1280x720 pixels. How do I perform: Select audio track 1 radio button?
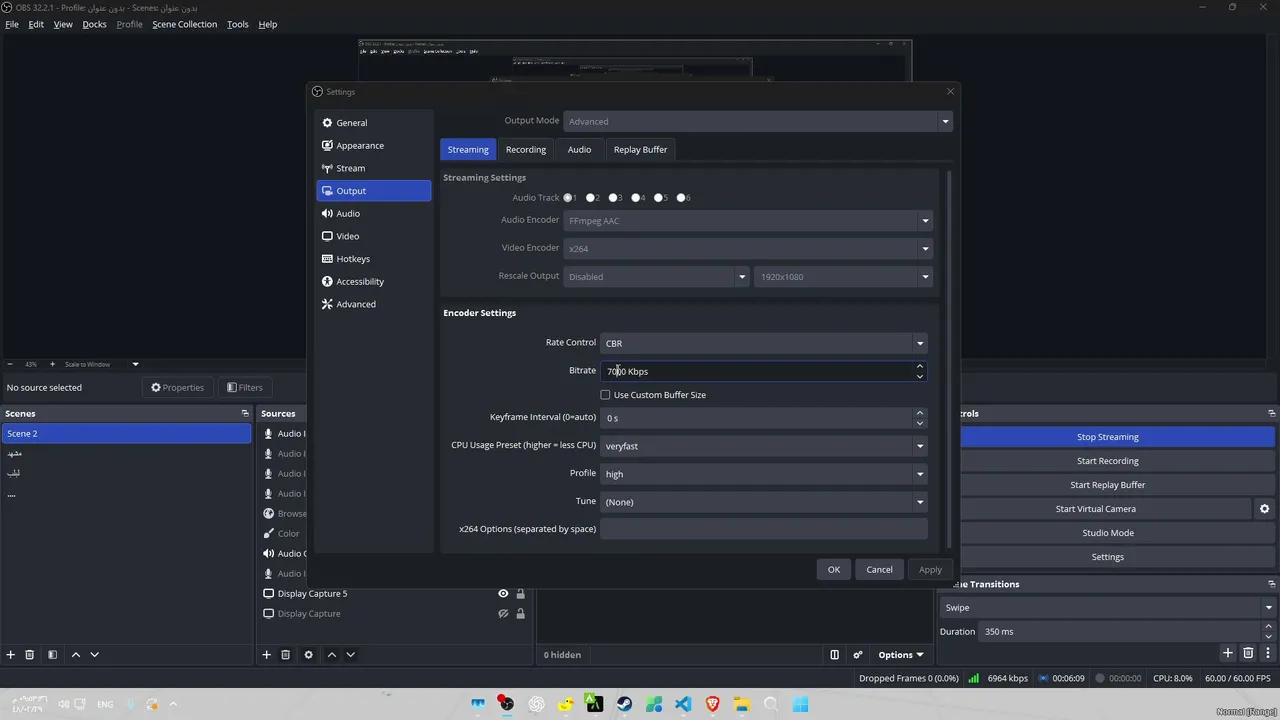click(x=568, y=198)
